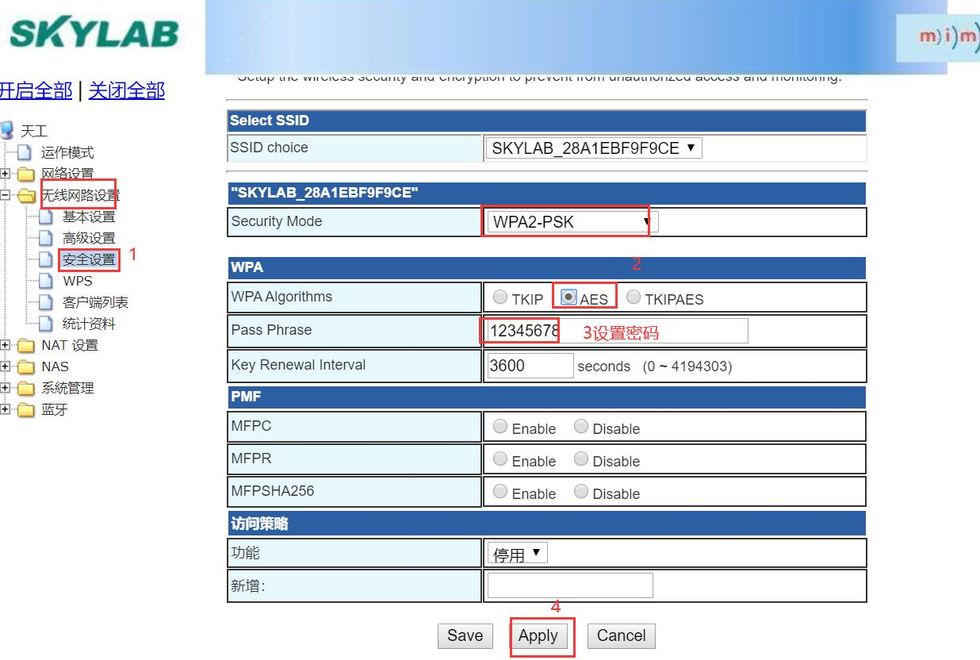This screenshot has height=660, width=980.
Task: Open 高级设置 in the sidebar tree
Action: pyautogui.click(x=89, y=238)
